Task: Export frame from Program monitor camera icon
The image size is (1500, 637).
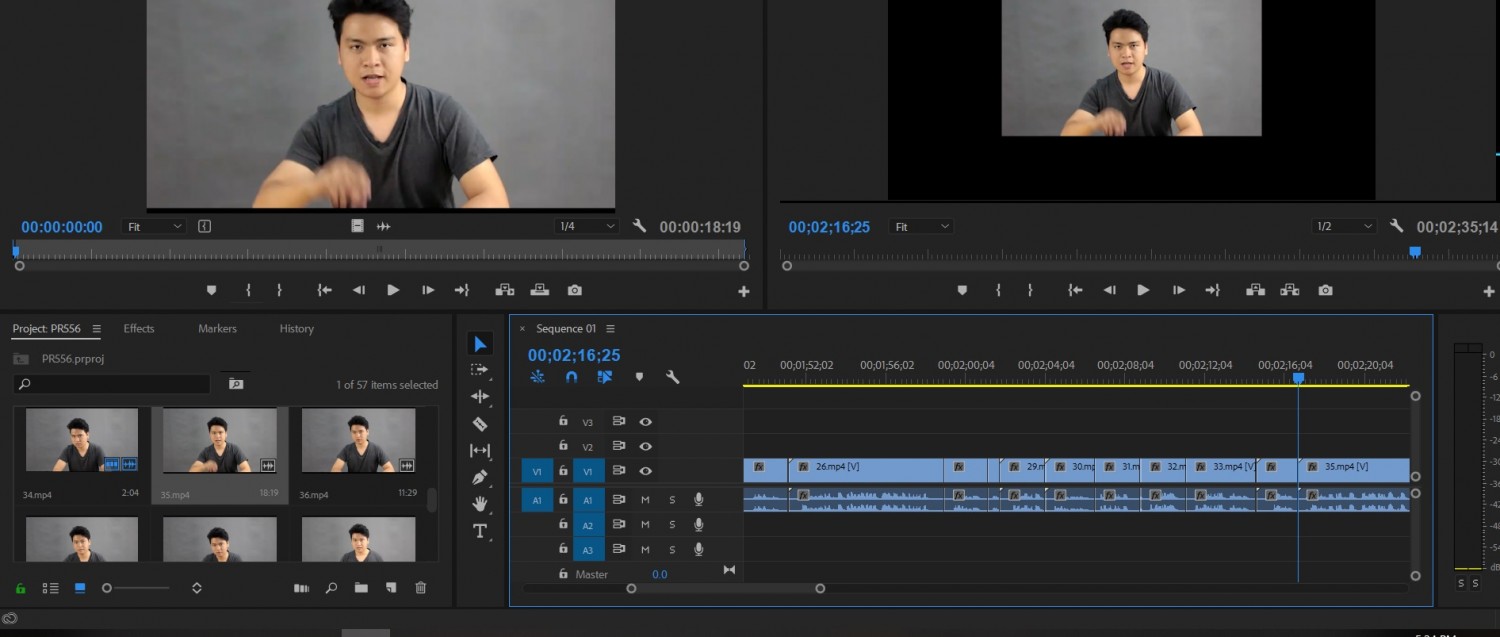Action: pyautogui.click(x=1325, y=290)
